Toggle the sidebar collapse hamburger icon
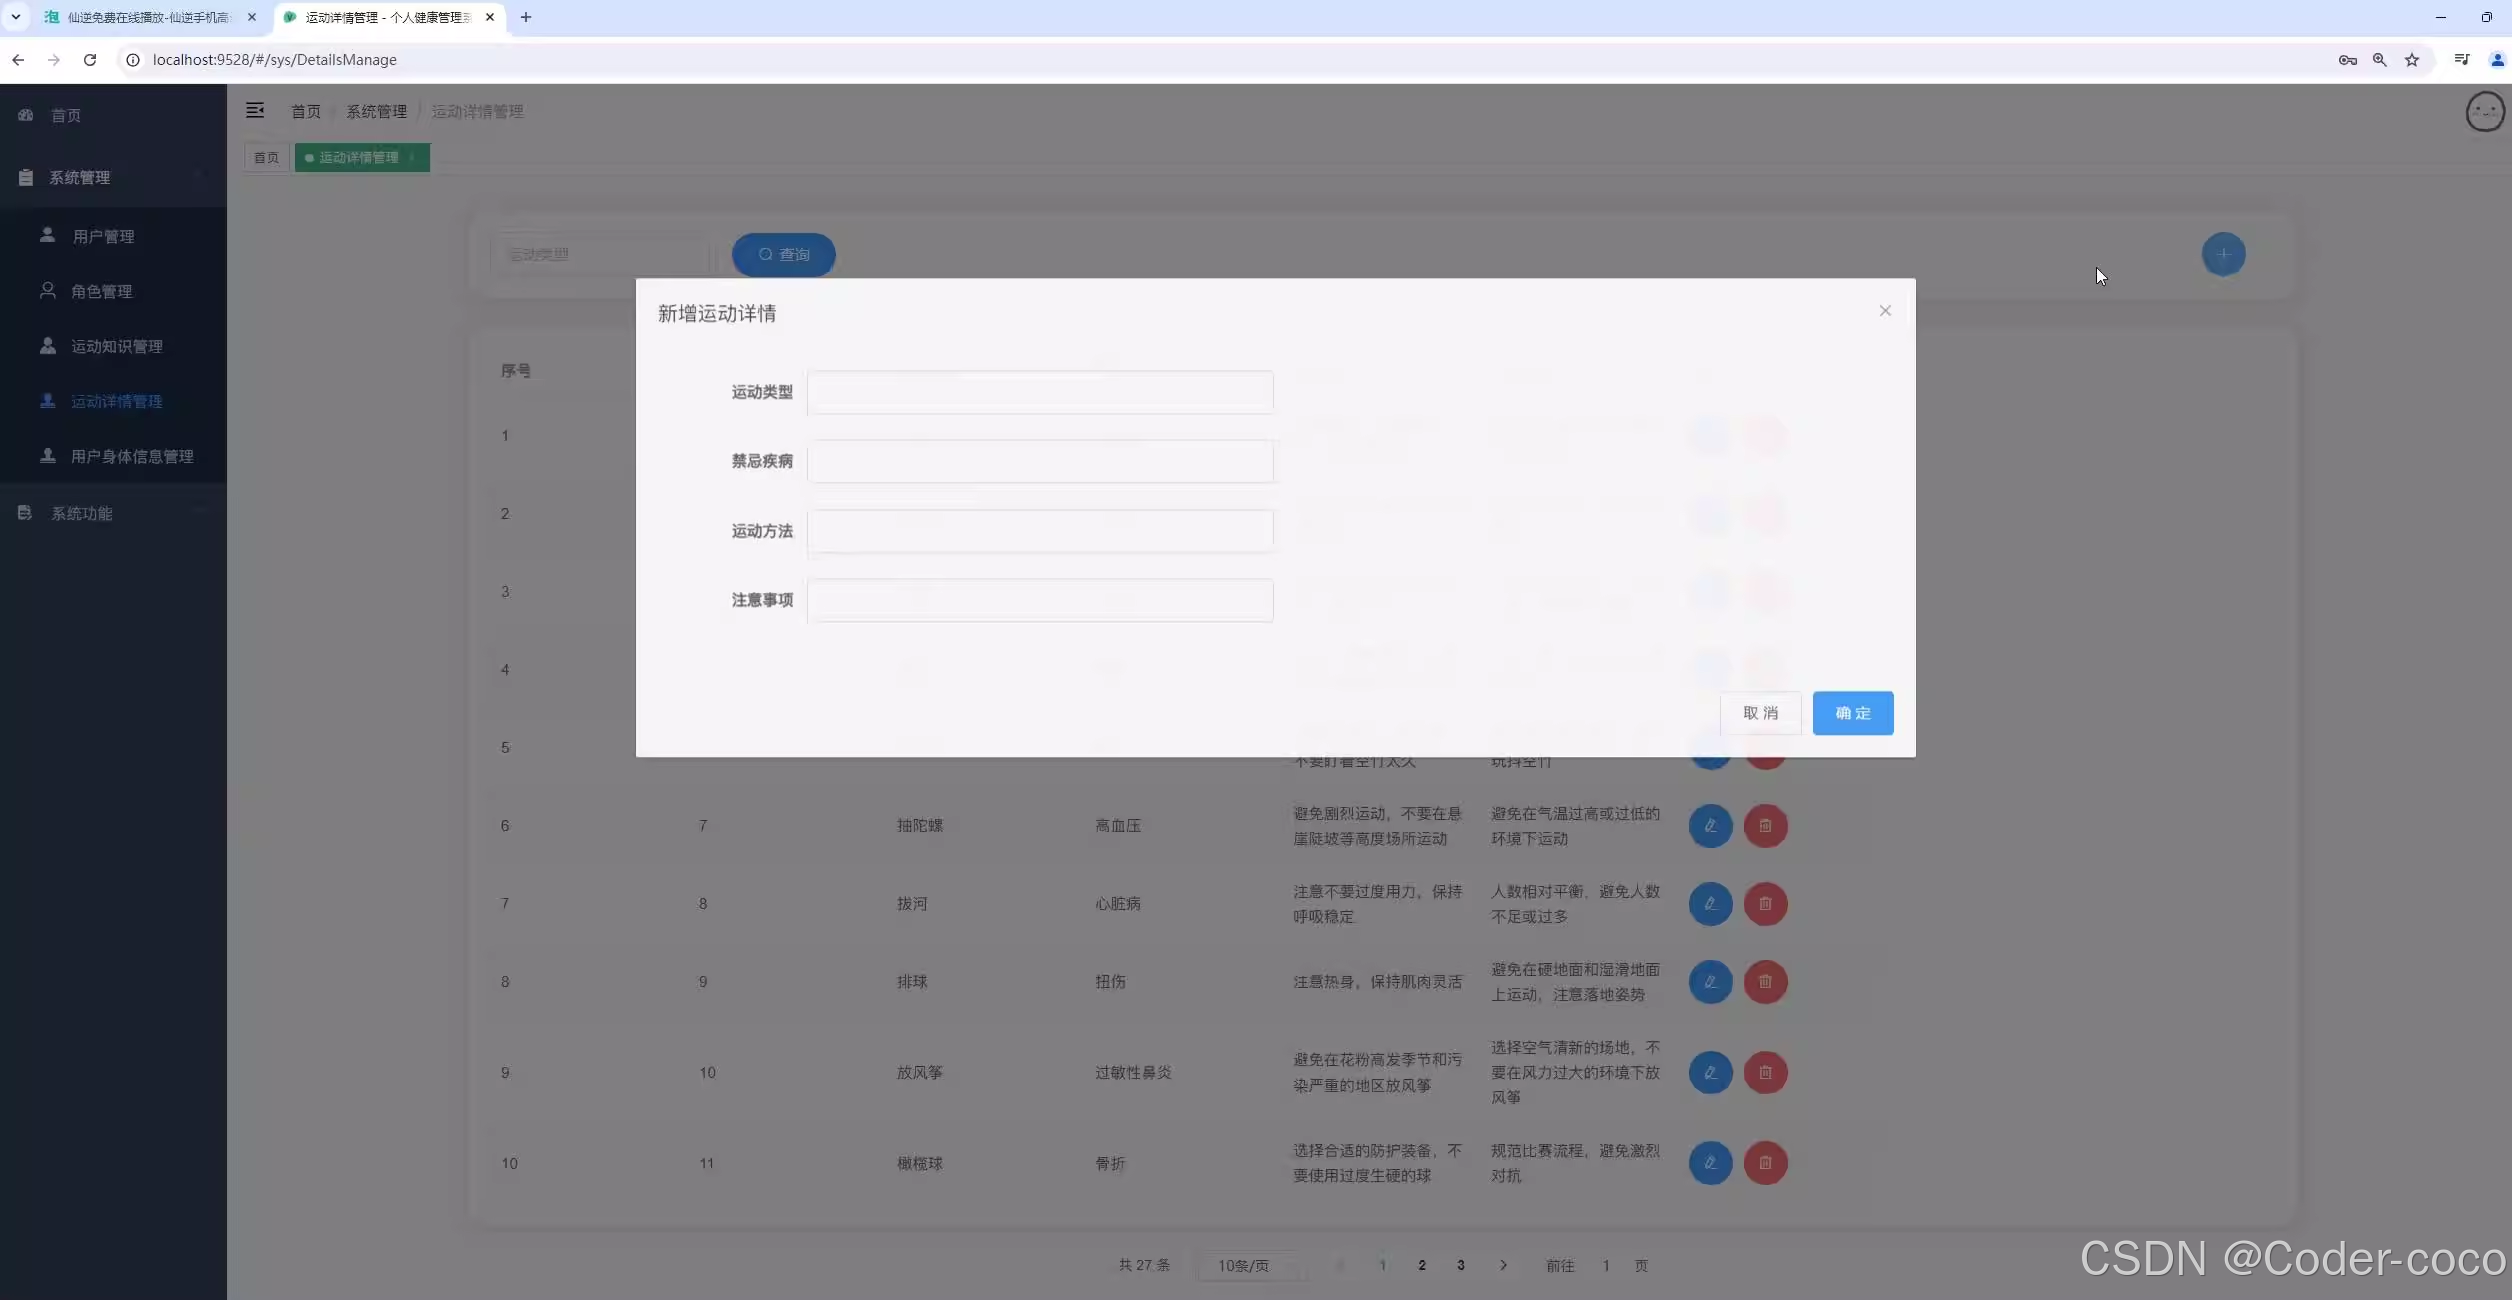 click(255, 111)
